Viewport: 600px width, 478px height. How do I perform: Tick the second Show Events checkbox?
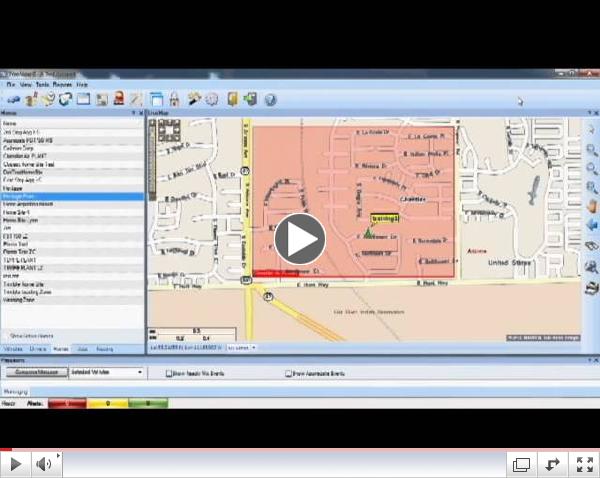(x=289, y=373)
